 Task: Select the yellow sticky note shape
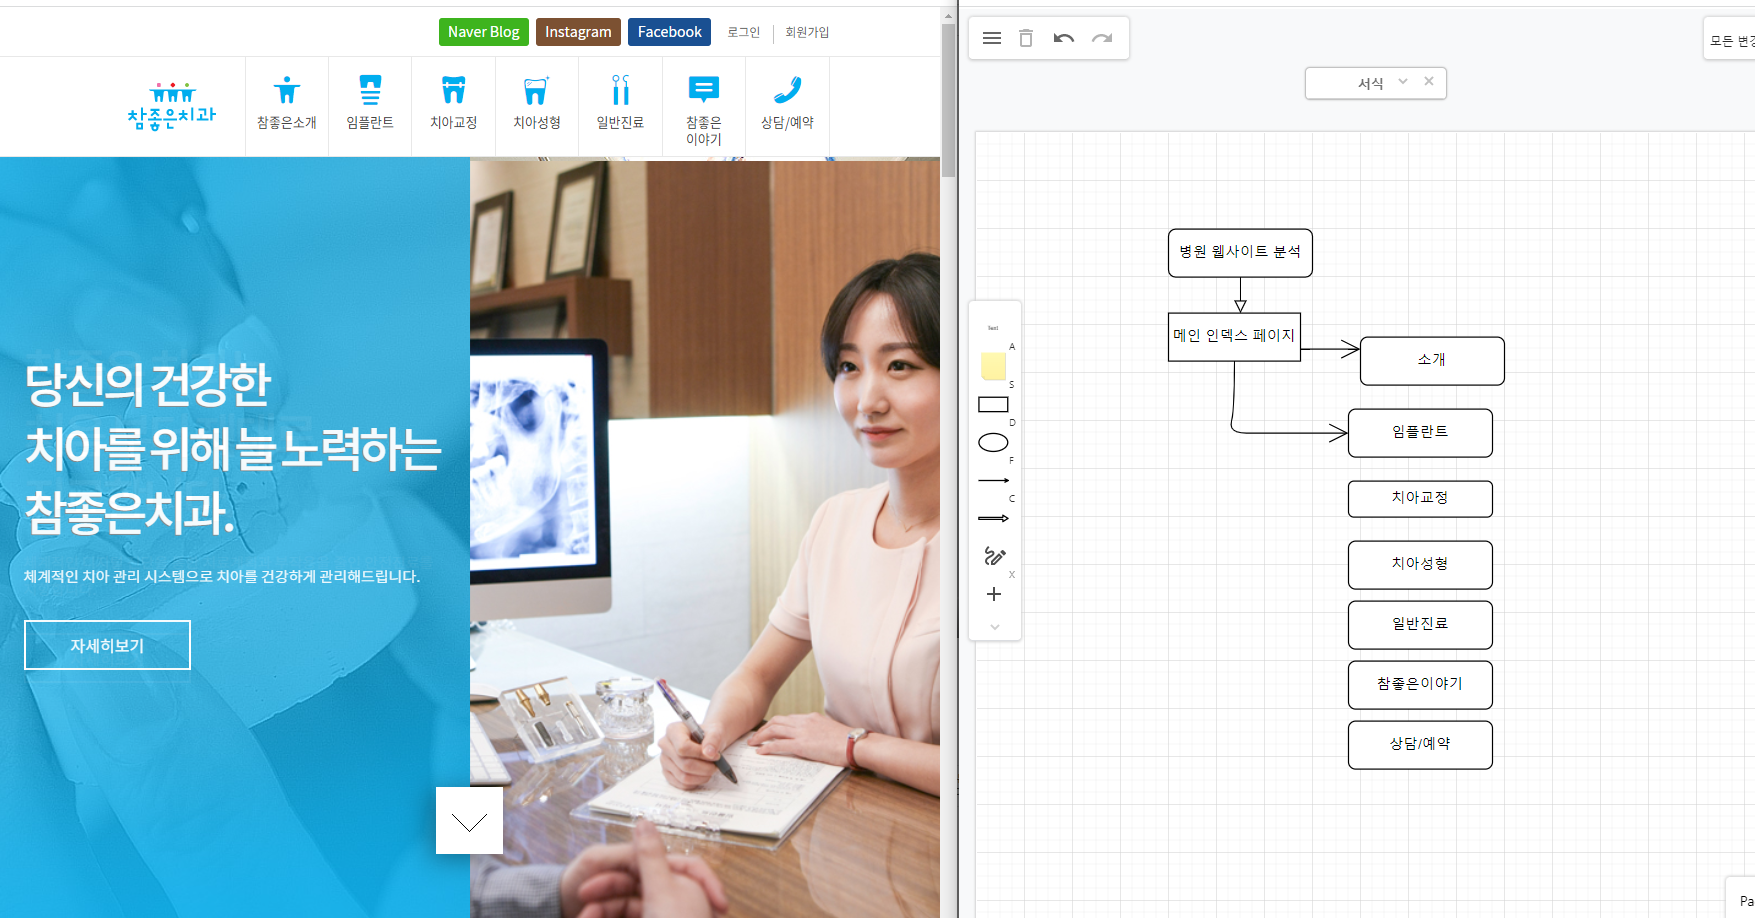coord(993,366)
